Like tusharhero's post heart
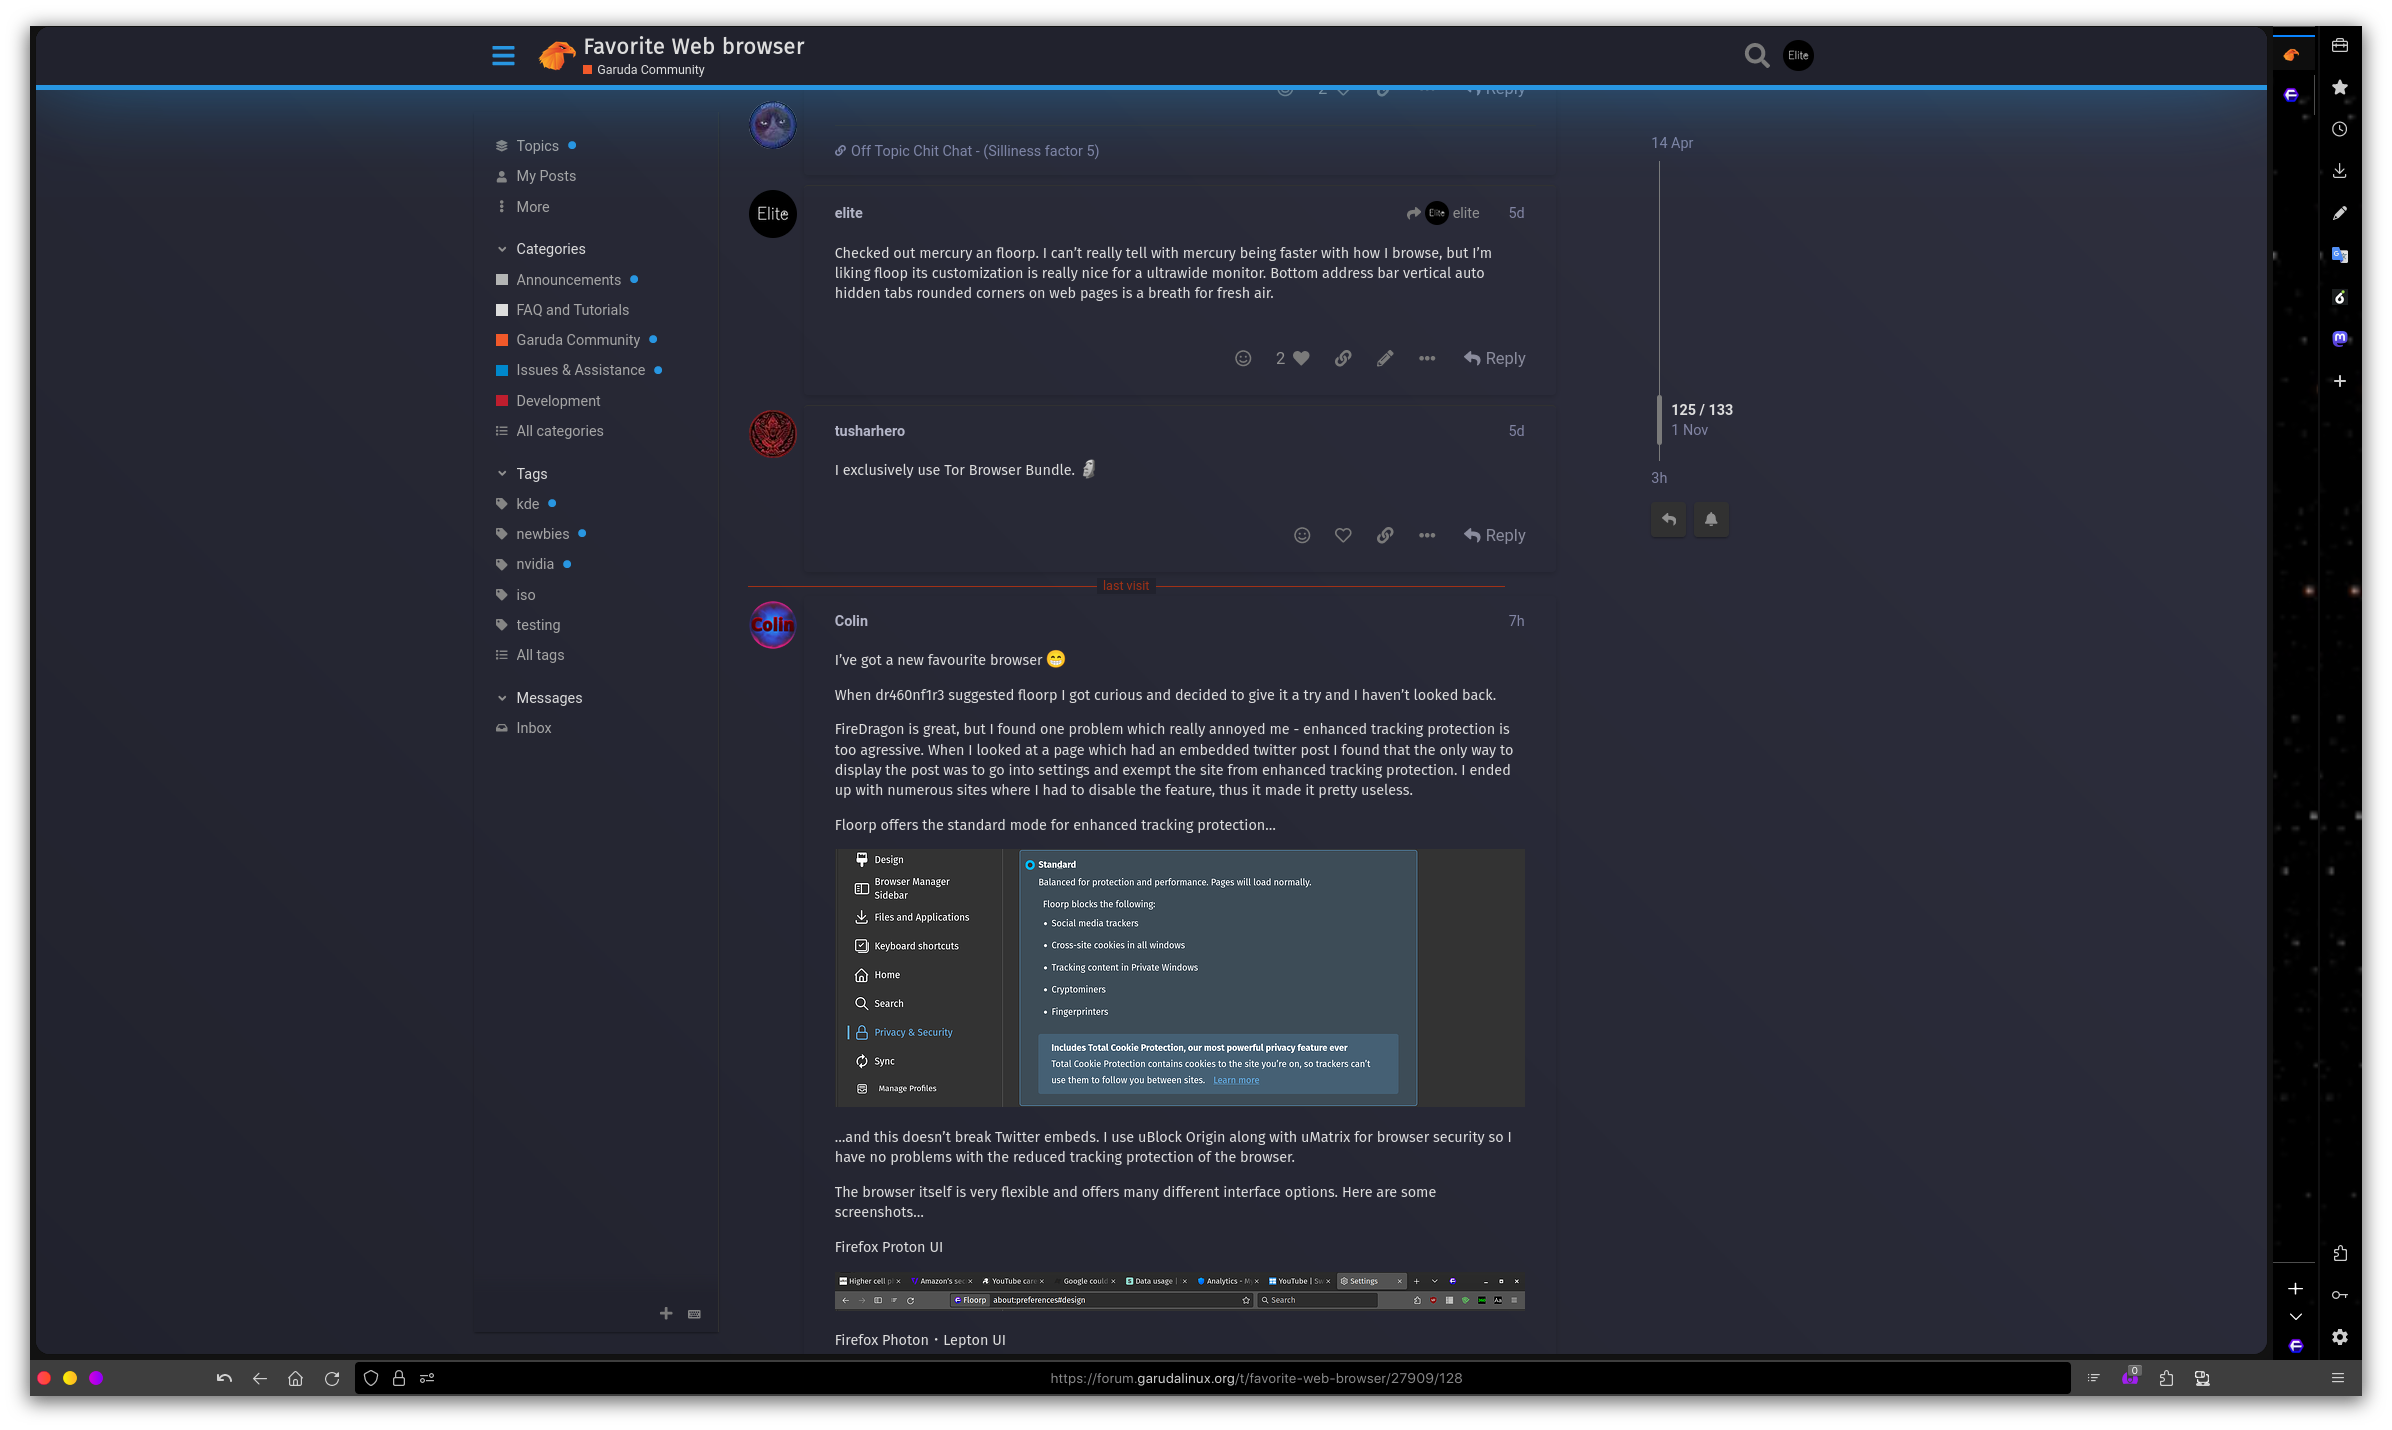 [x=1343, y=536]
